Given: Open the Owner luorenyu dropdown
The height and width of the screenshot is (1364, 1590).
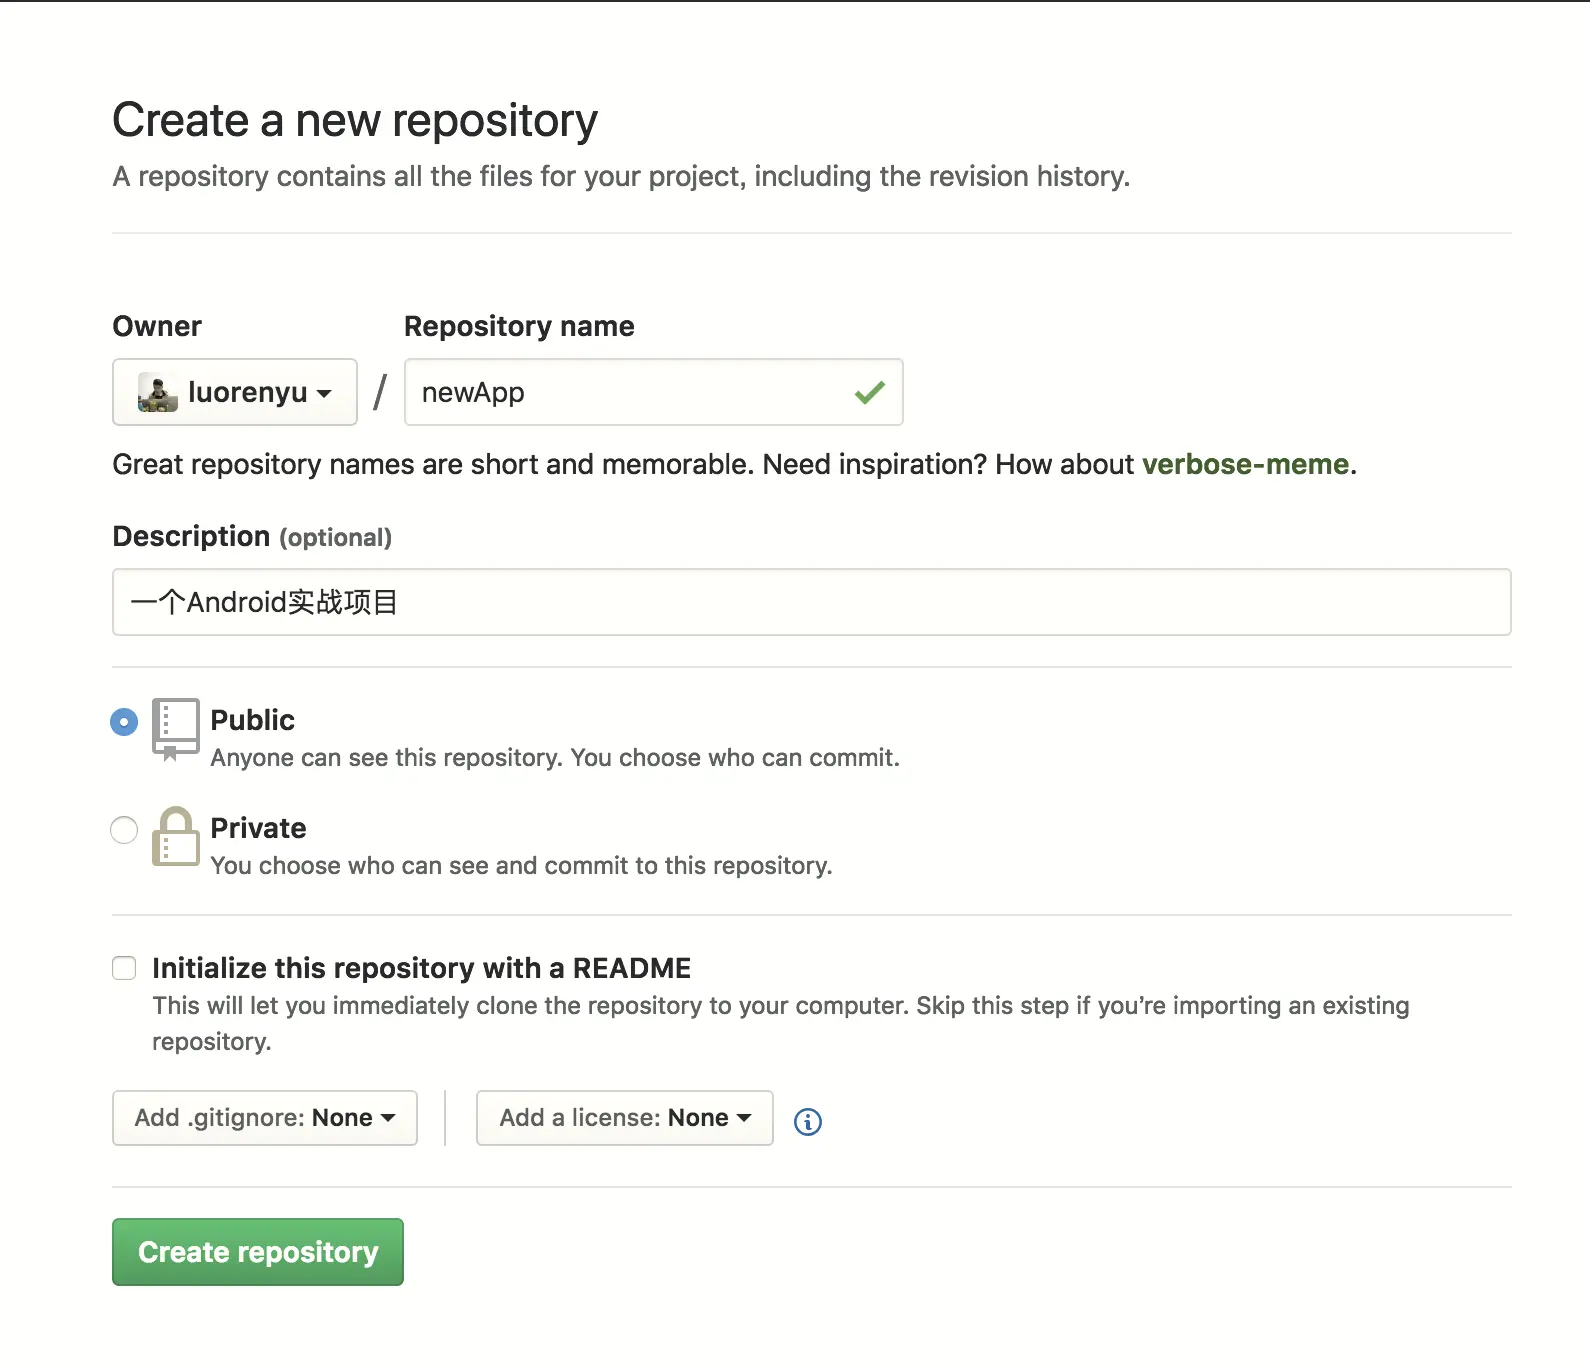Looking at the screenshot, I should point(235,392).
